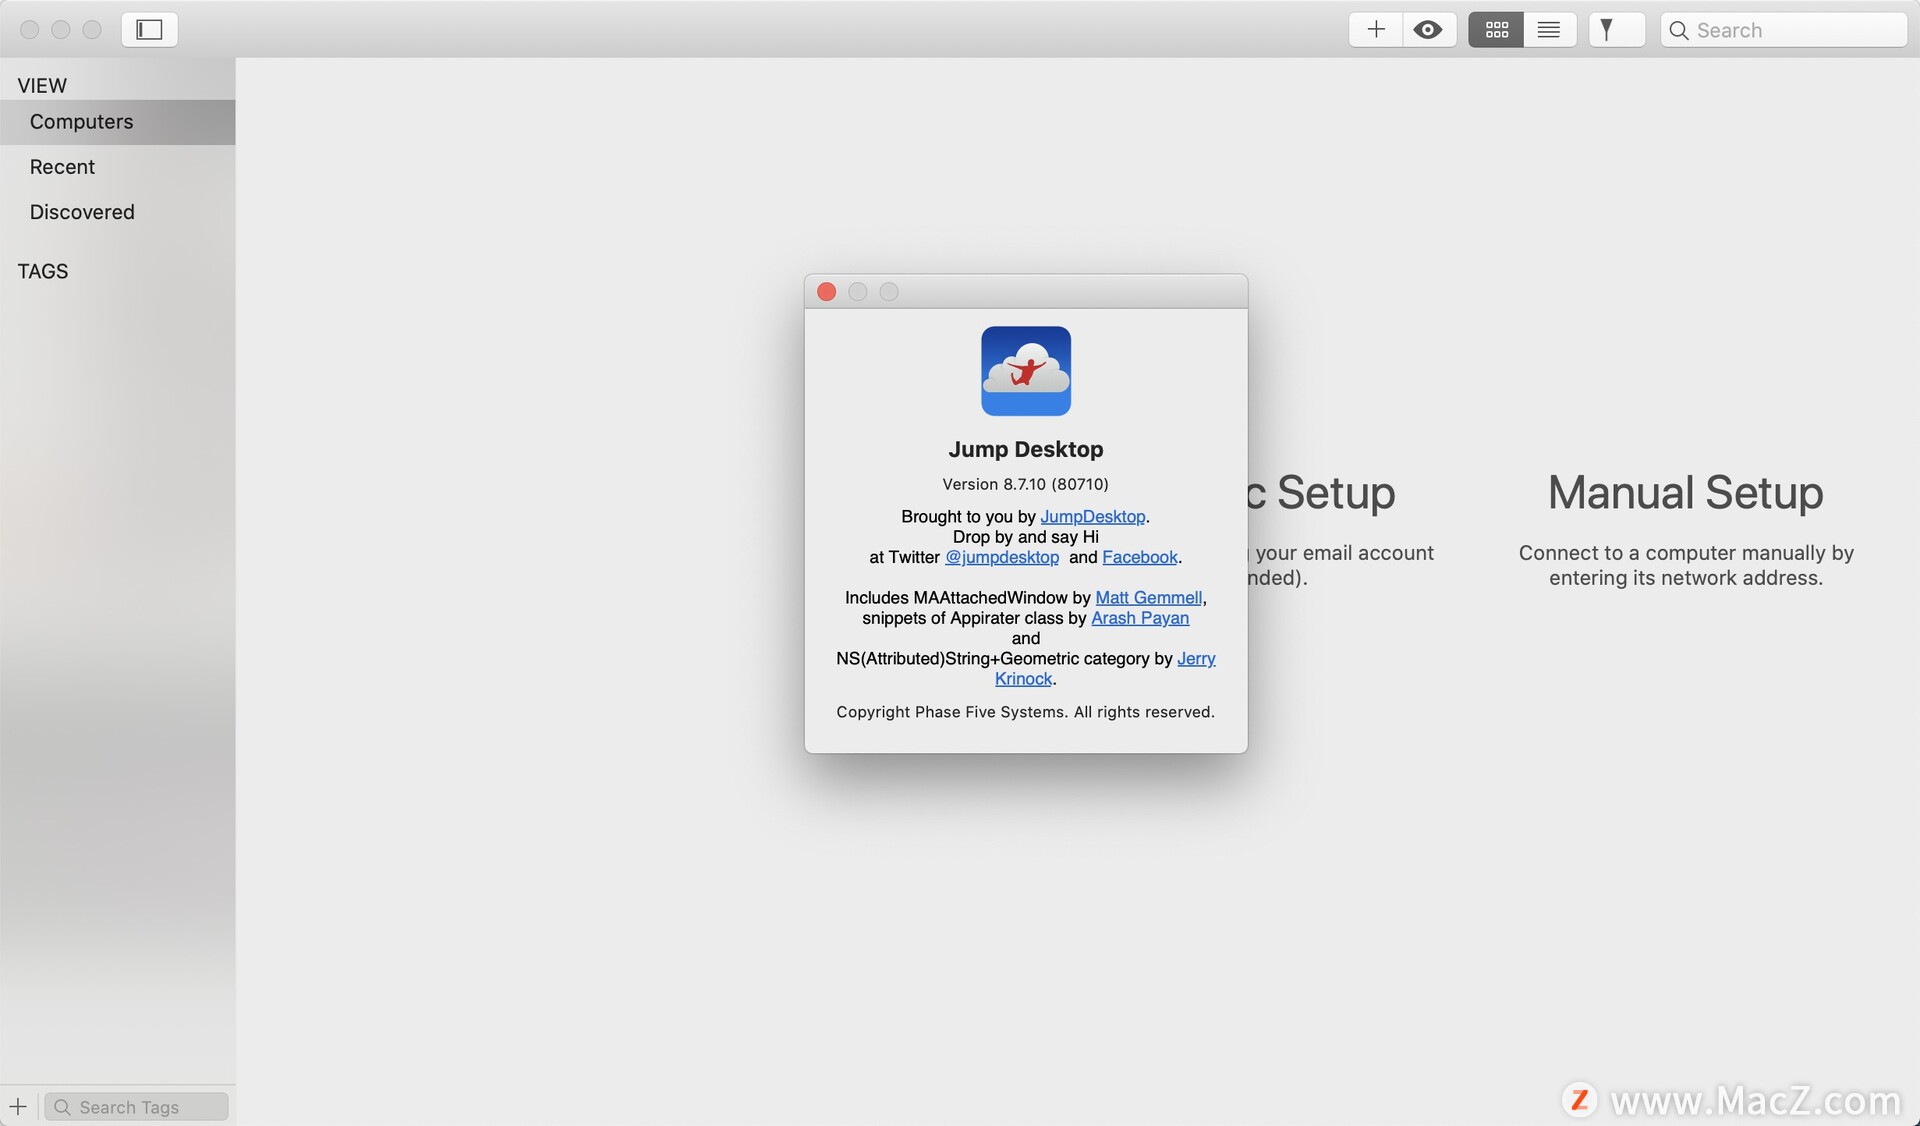Toggle the eye/preview icon
Image resolution: width=1920 pixels, height=1126 pixels.
pyautogui.click(x=1428, y=28)
